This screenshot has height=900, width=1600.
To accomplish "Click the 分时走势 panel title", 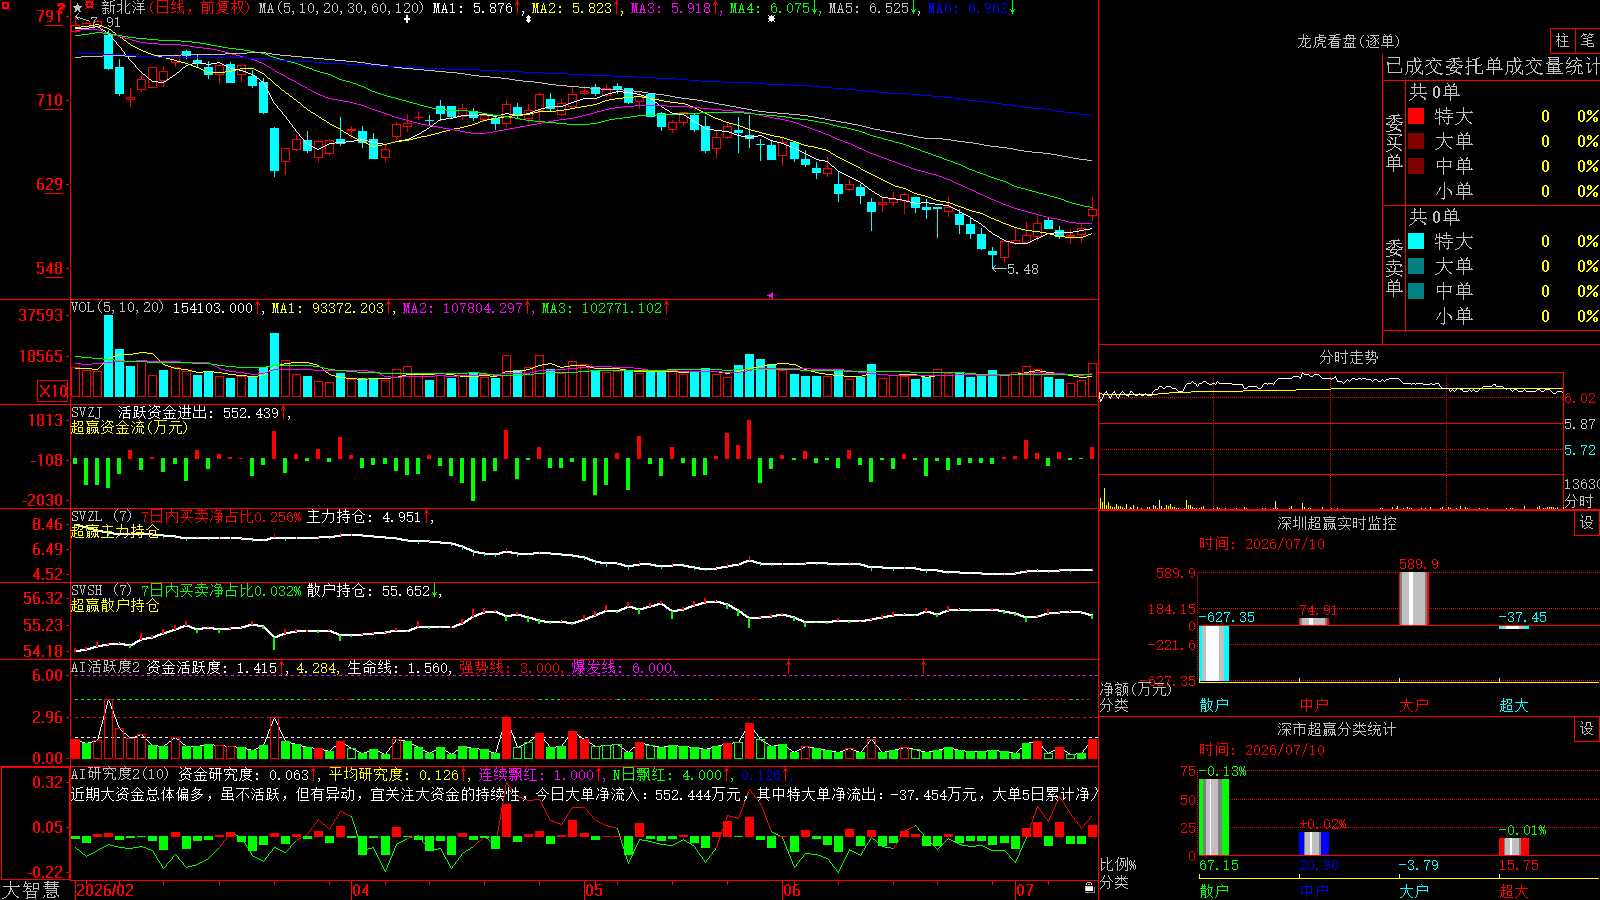I will coord(1349,357).
